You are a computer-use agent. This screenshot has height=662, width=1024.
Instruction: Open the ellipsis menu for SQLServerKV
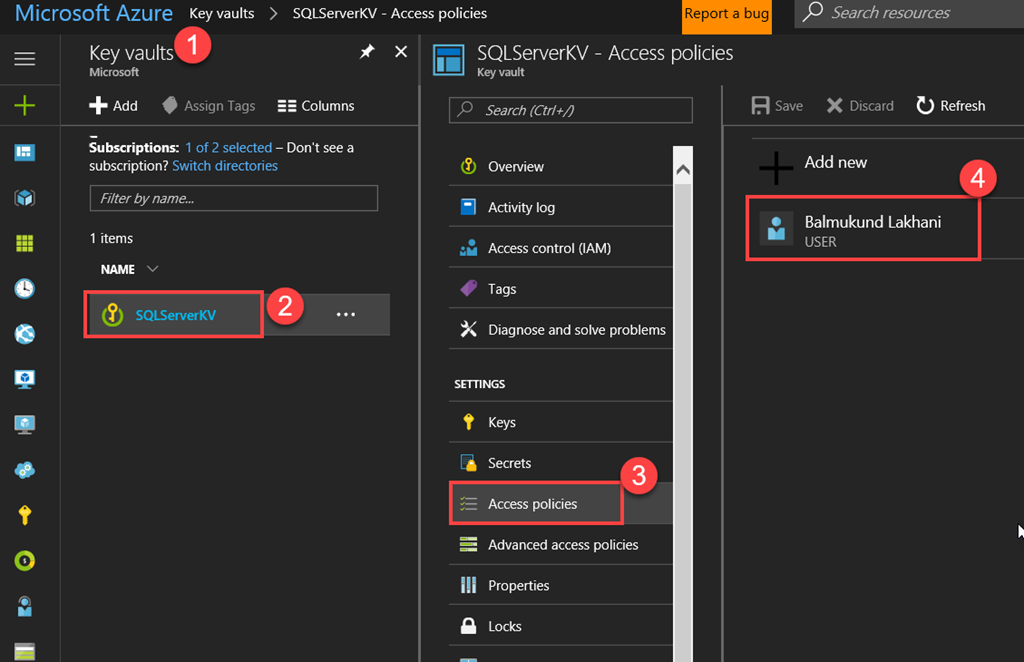coord(346,314)
